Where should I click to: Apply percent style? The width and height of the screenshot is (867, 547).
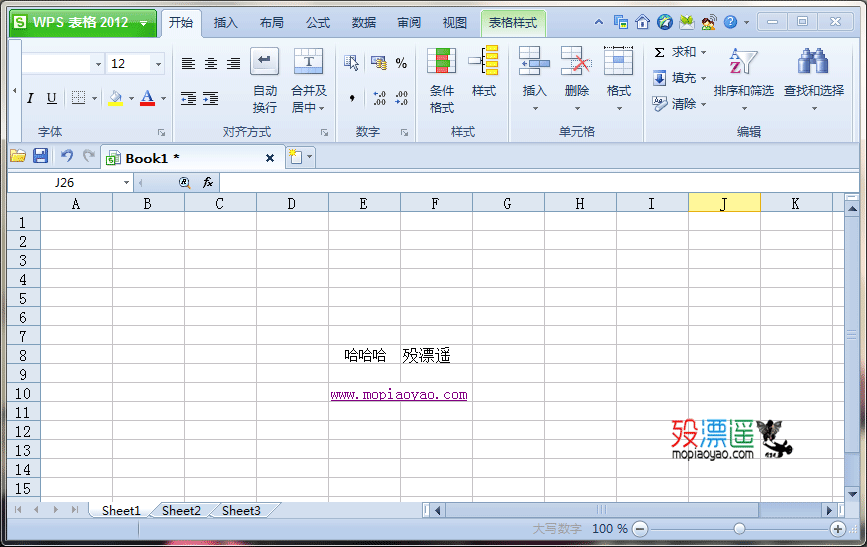tap(401, 63)
